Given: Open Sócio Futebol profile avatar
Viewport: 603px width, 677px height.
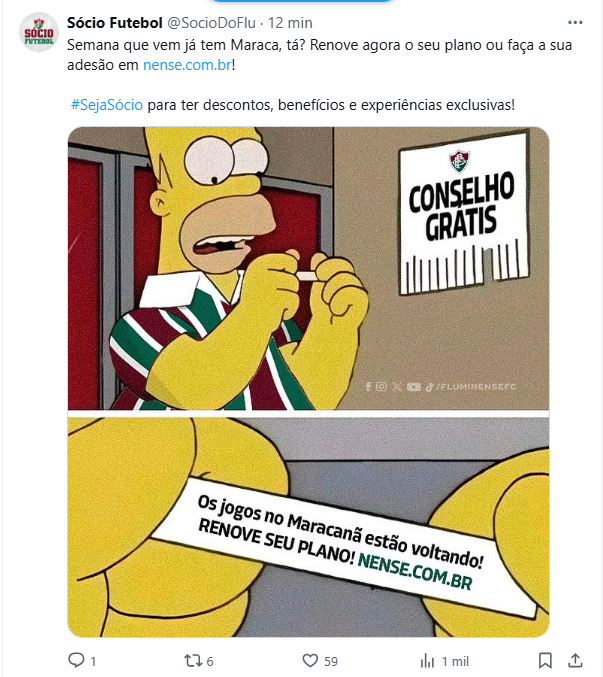Looking at the screenshot, I should [39, 32].
